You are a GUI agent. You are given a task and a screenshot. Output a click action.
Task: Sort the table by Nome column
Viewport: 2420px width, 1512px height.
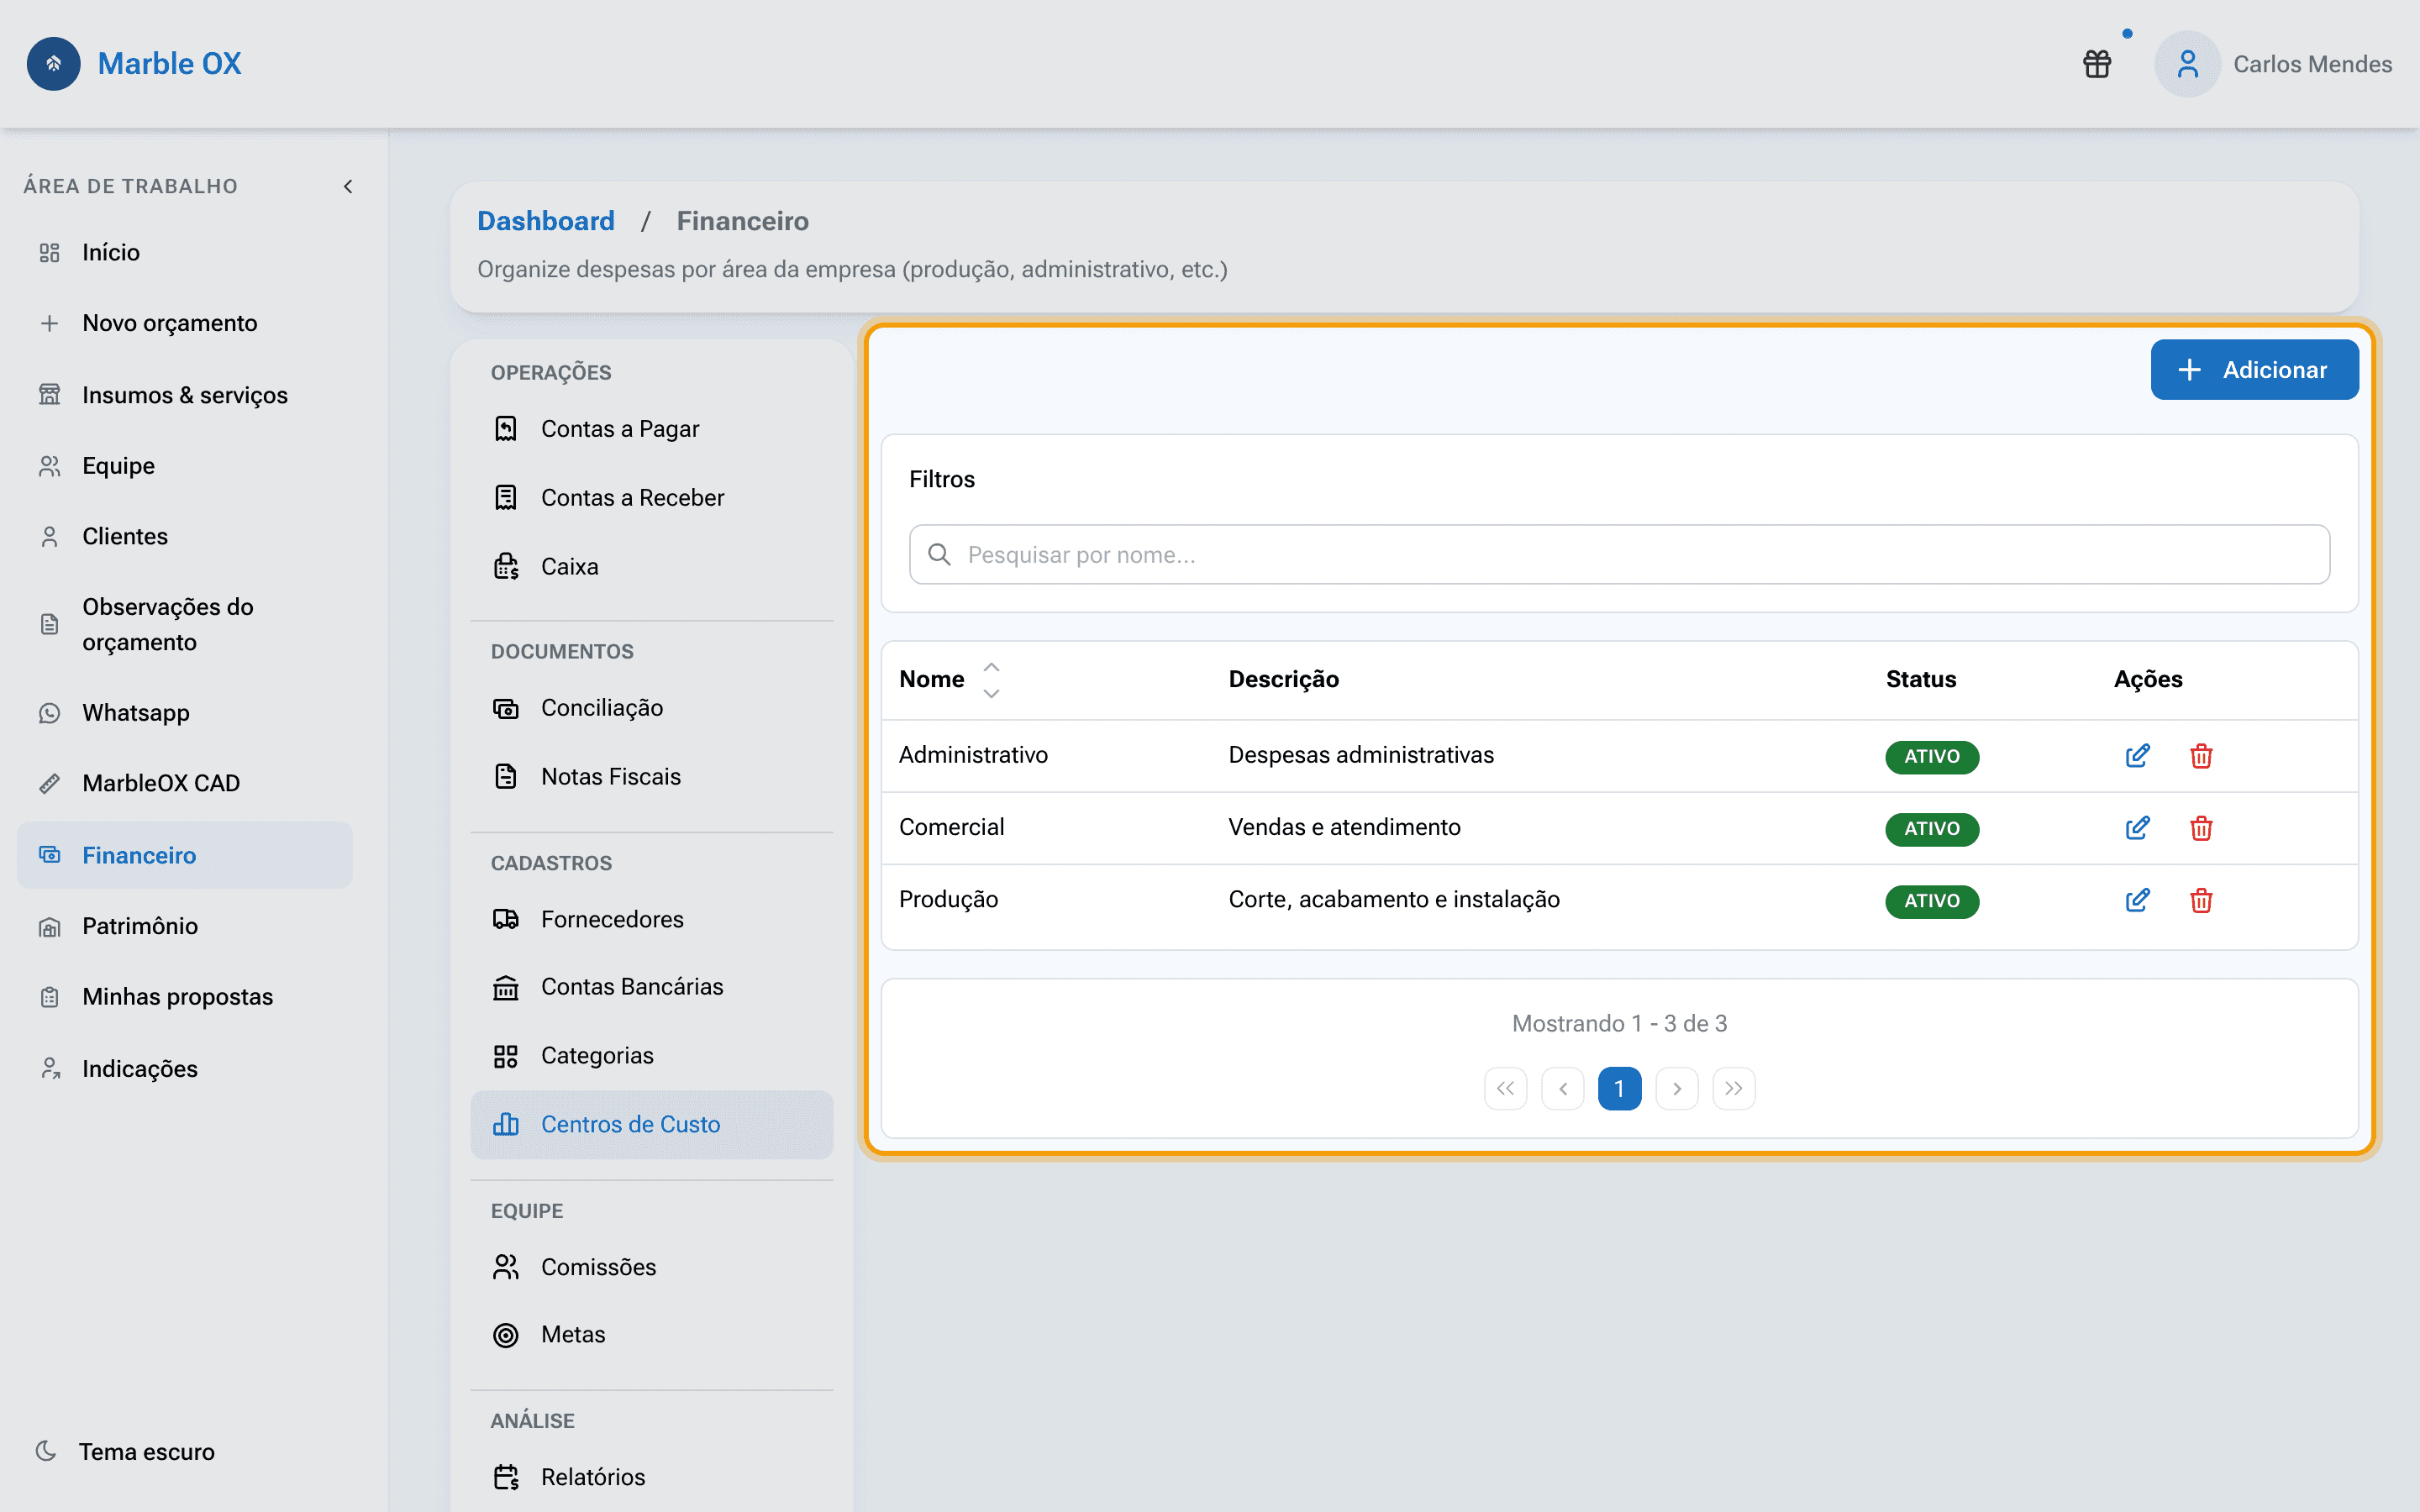pos(991,680)
